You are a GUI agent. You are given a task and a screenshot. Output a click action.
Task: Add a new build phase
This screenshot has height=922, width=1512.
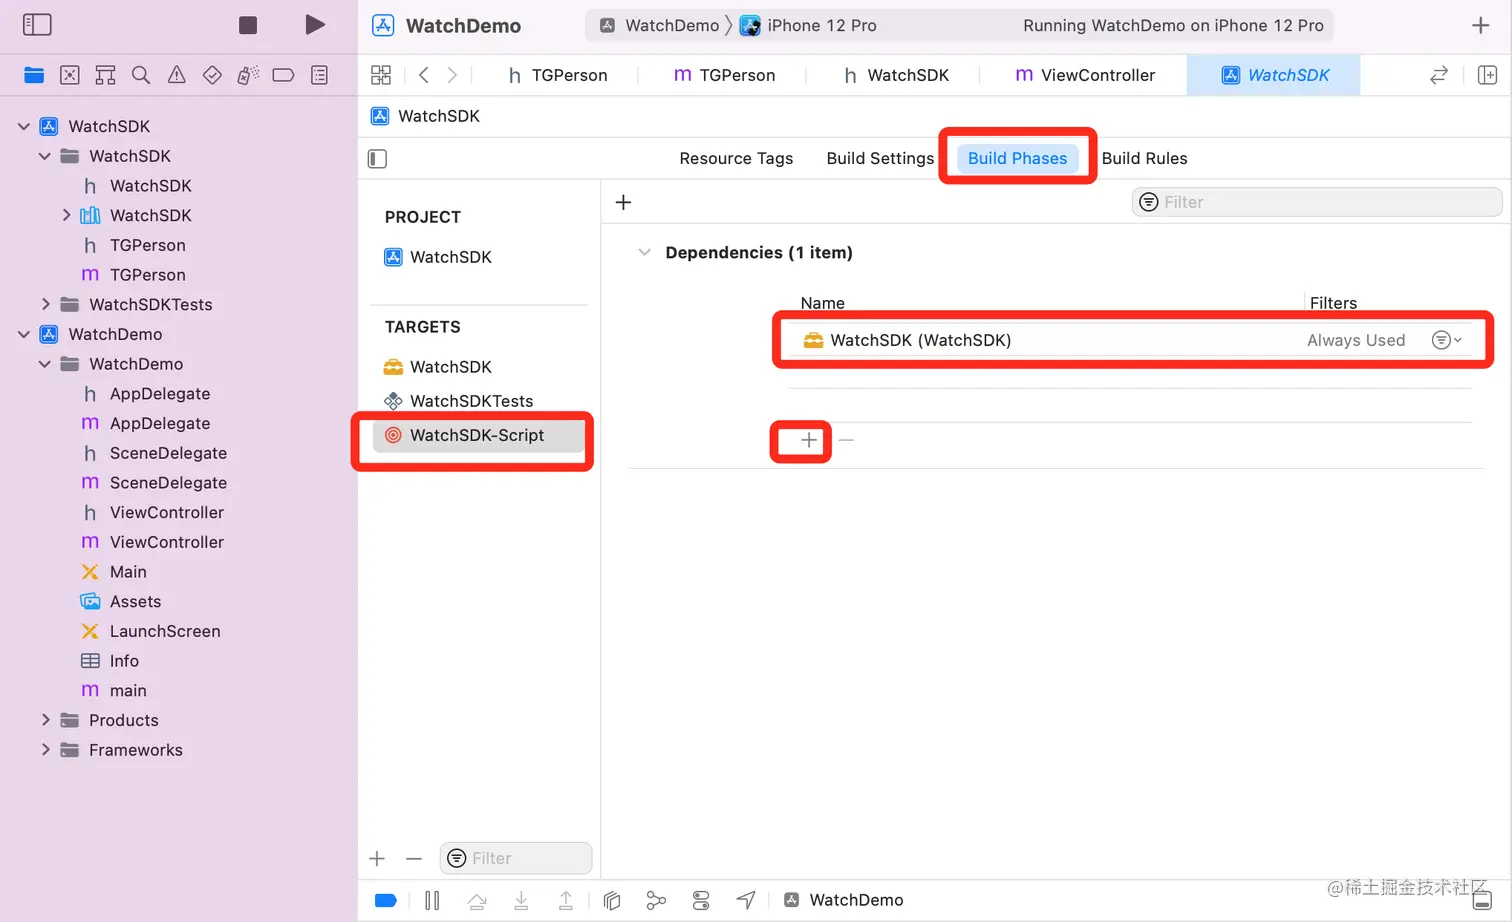click(x=623, y=202)
